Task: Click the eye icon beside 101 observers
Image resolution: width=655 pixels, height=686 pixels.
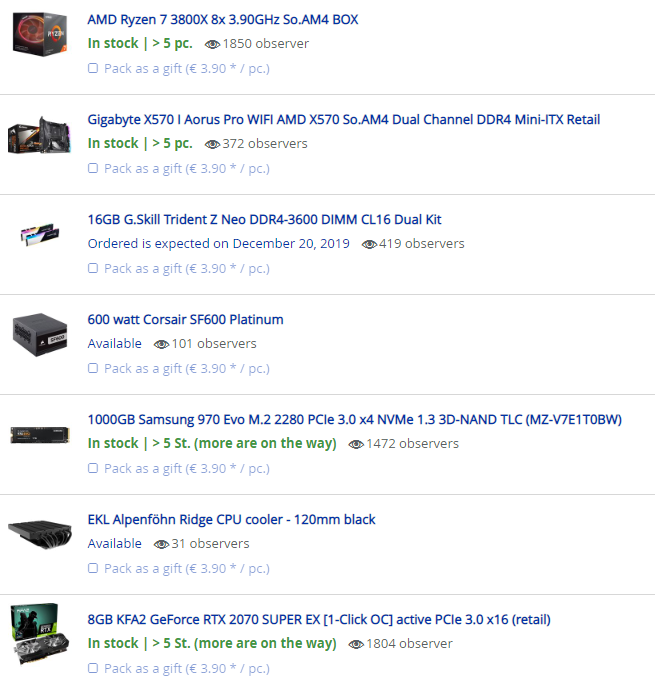Action: tap(161, 344)
